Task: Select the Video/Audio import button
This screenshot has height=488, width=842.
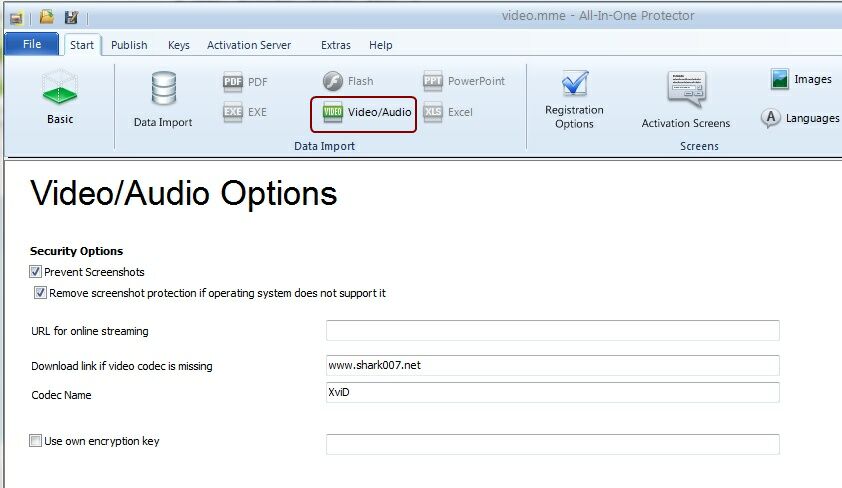Action: [x=364, y=113]
